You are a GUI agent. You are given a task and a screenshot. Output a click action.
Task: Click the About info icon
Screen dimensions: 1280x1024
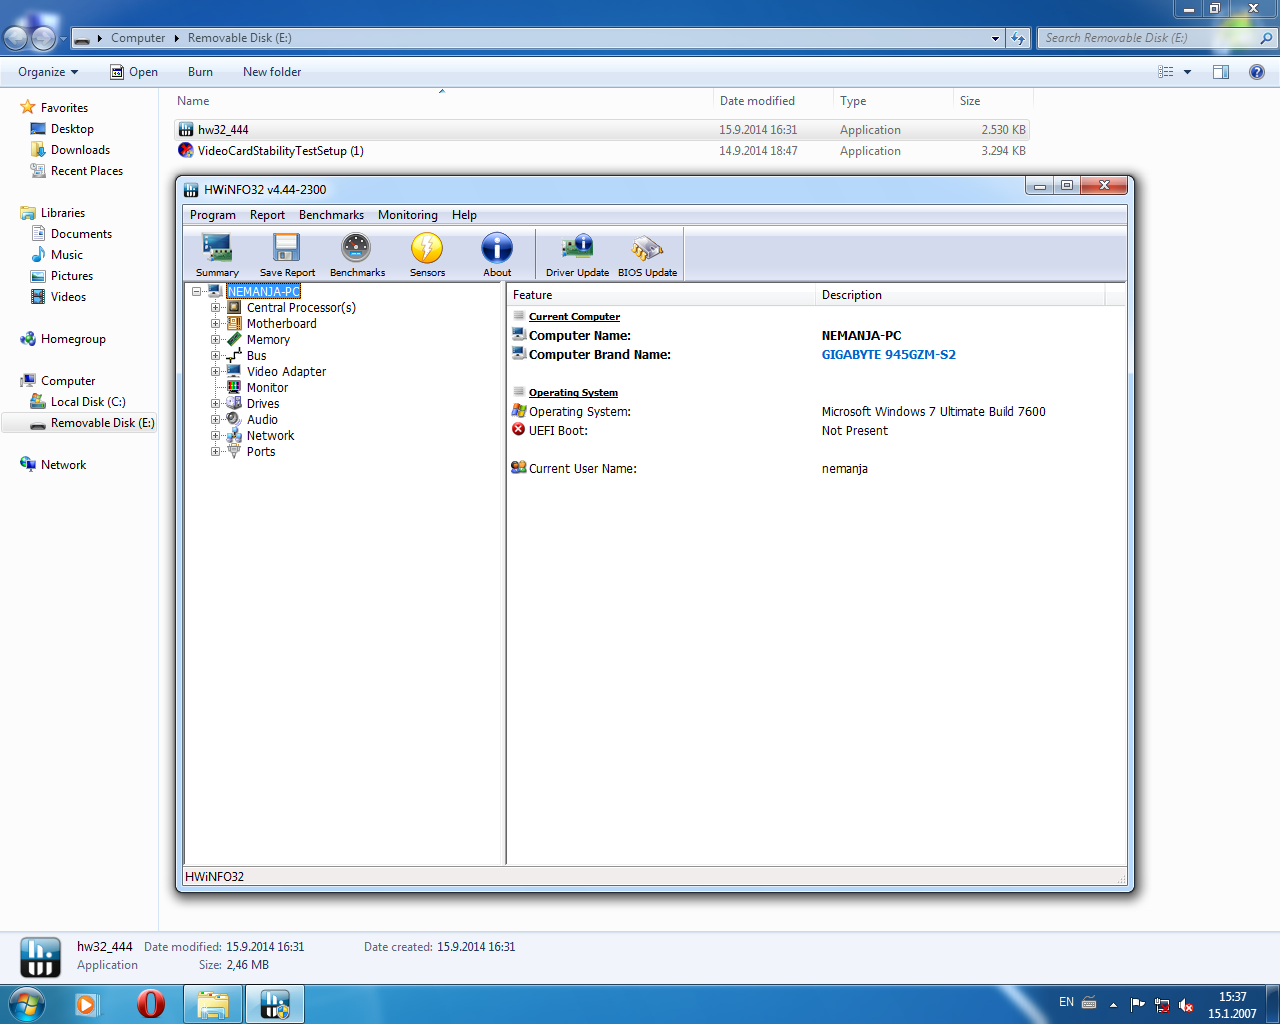click(497, 254)
